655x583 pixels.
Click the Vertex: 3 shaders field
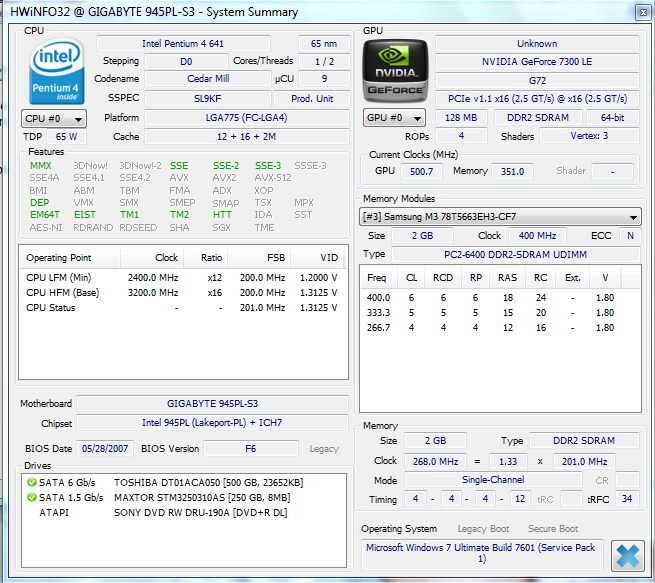(x=589, y=136)
